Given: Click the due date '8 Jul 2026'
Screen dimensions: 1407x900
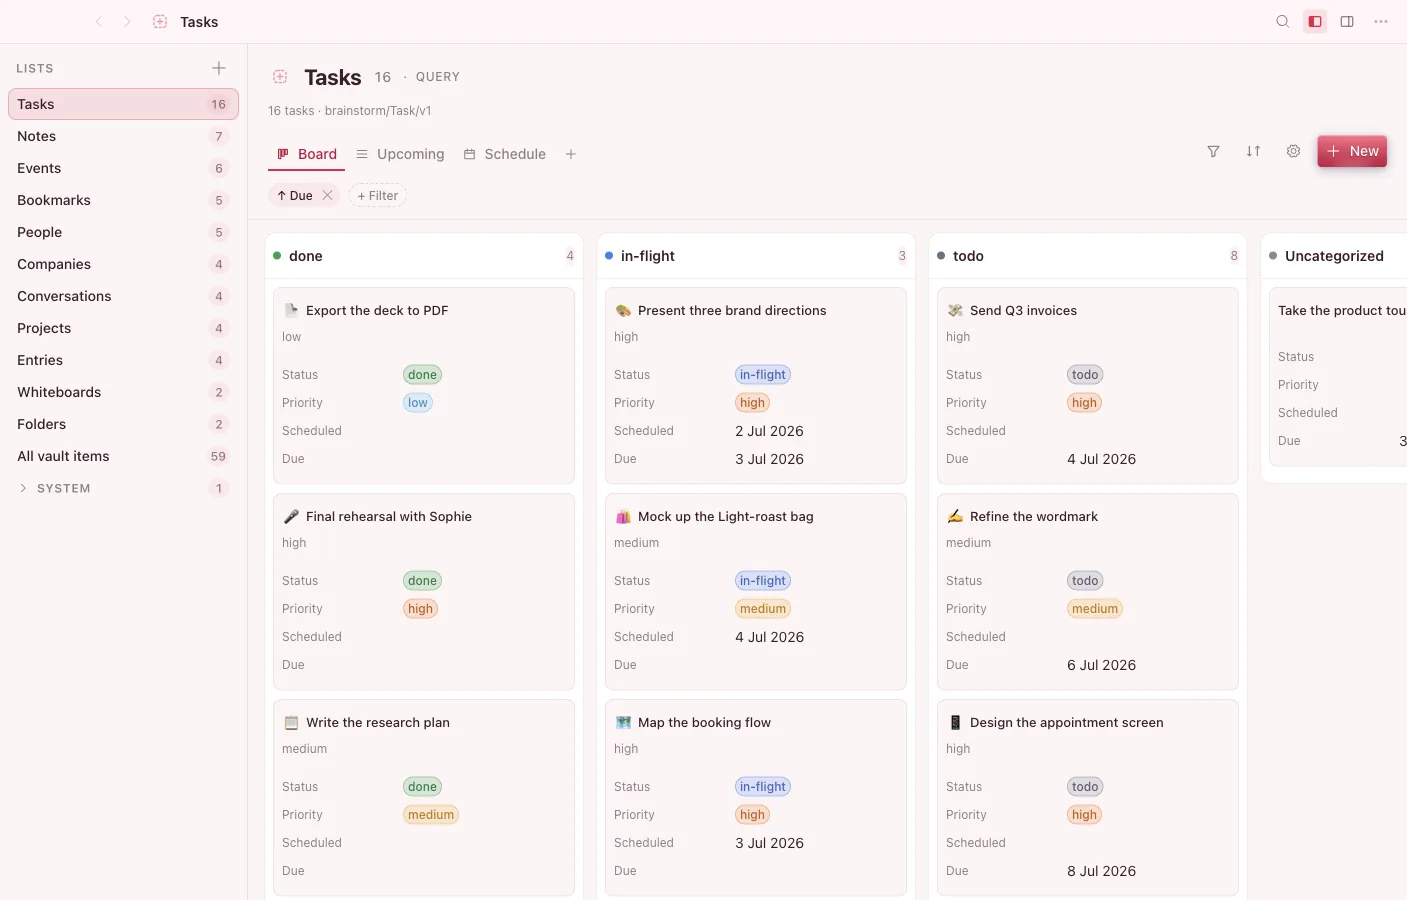Looking at the screenshot, I should (x=1101, y=871).
